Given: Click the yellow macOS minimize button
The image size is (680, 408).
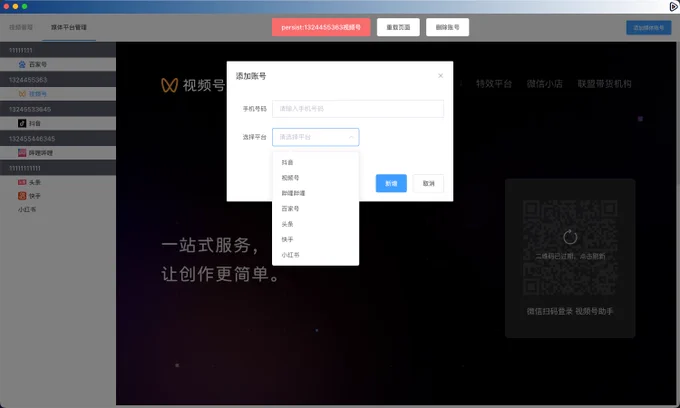Looking at the screenshot, I should (15, 6).
